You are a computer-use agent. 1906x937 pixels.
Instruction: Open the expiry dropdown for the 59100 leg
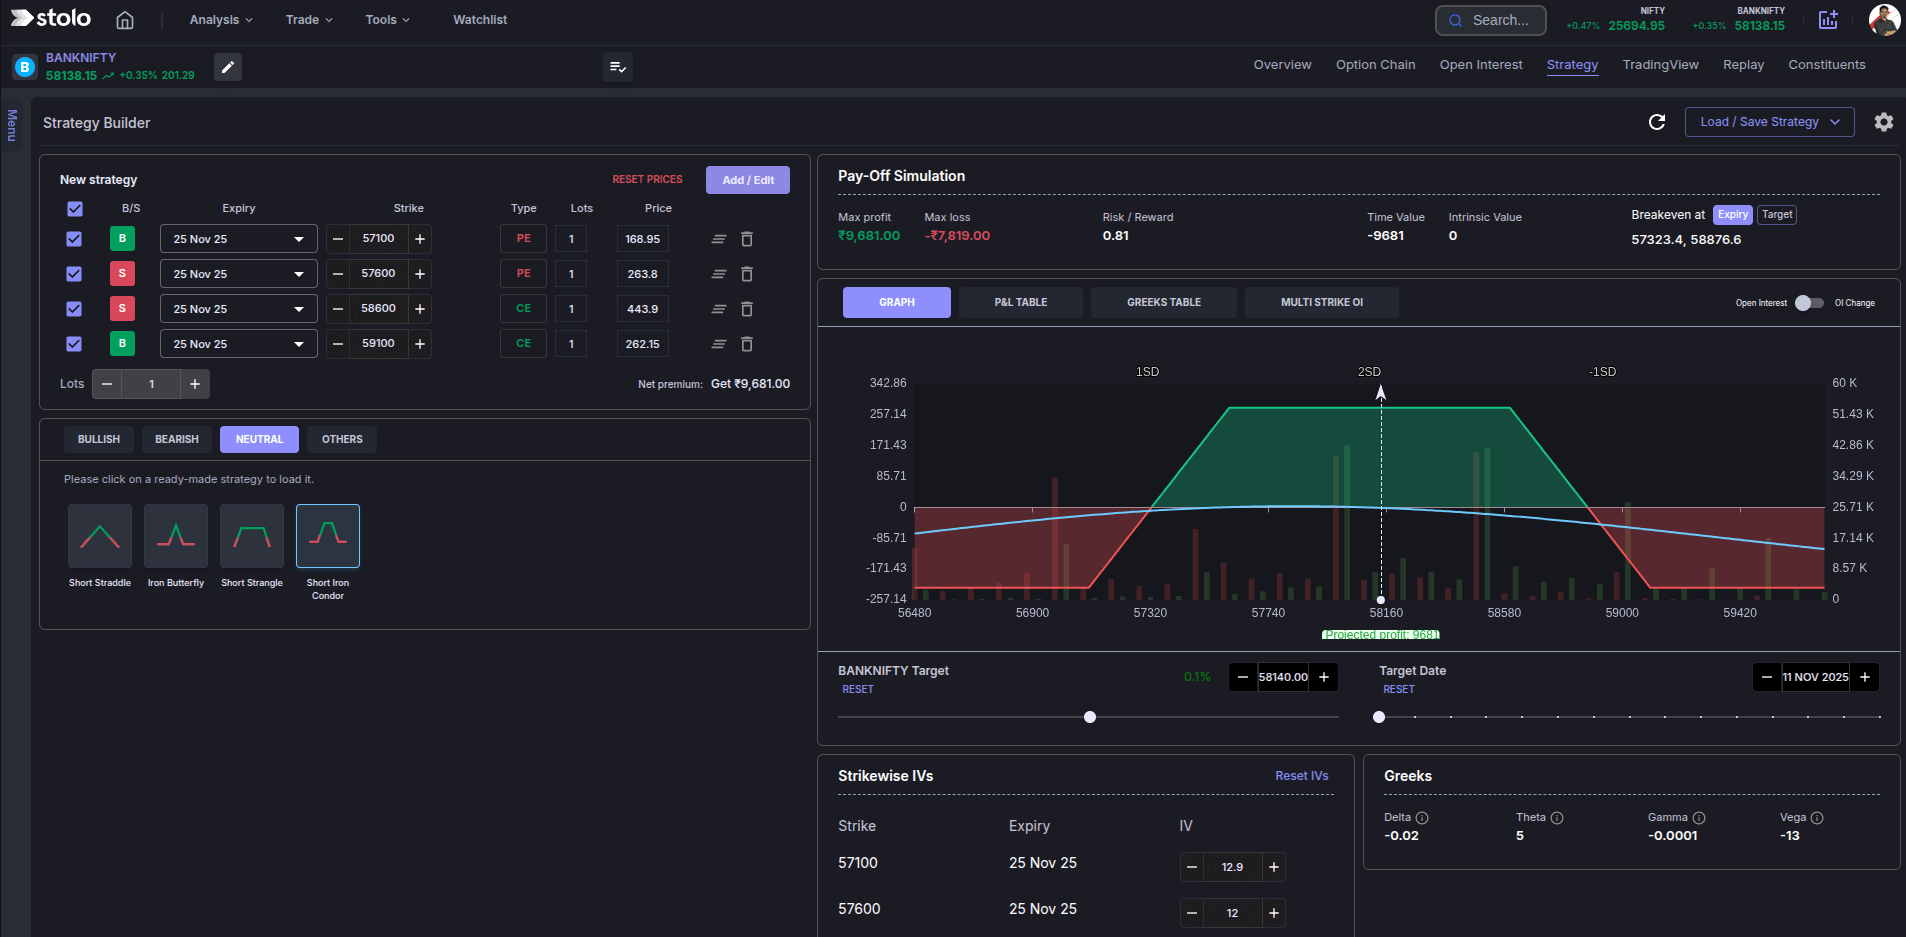pos(238,343)
